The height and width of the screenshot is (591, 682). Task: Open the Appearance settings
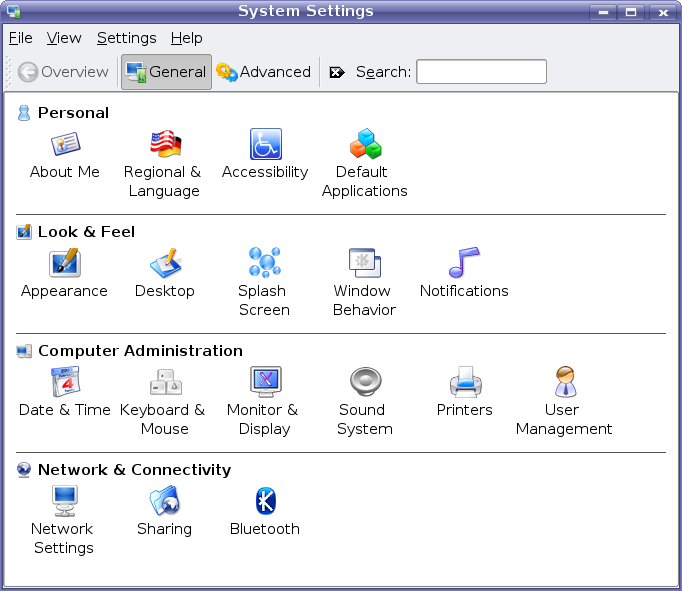point(65,265)
